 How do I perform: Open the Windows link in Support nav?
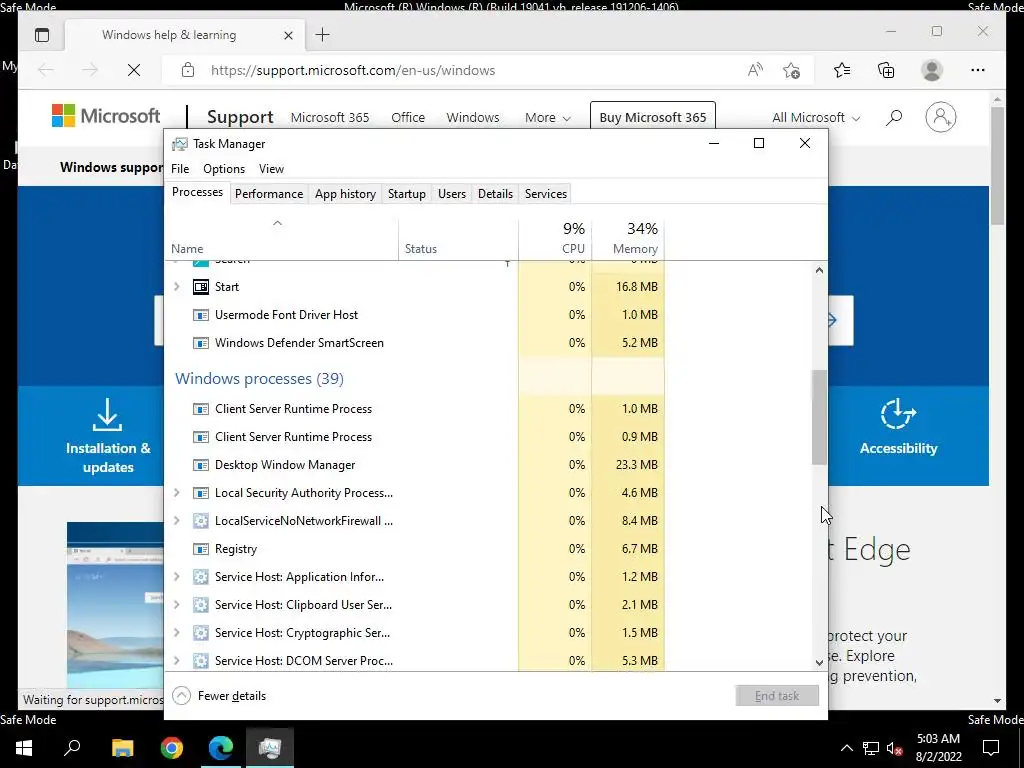point(473,118)
